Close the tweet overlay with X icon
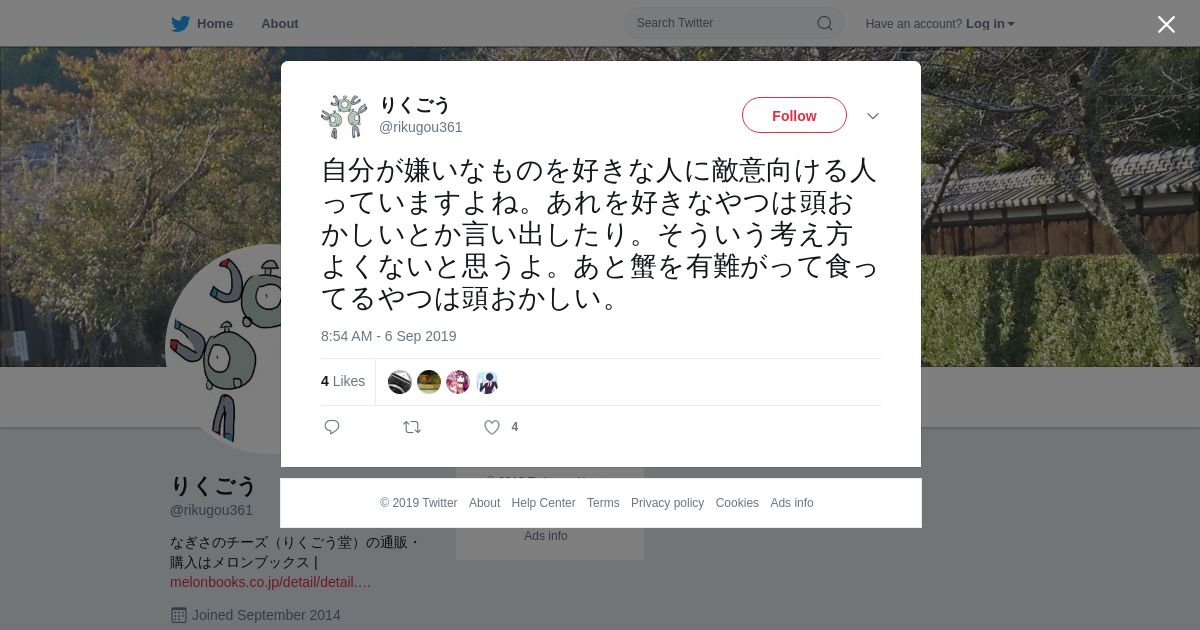 (1166, 24)
